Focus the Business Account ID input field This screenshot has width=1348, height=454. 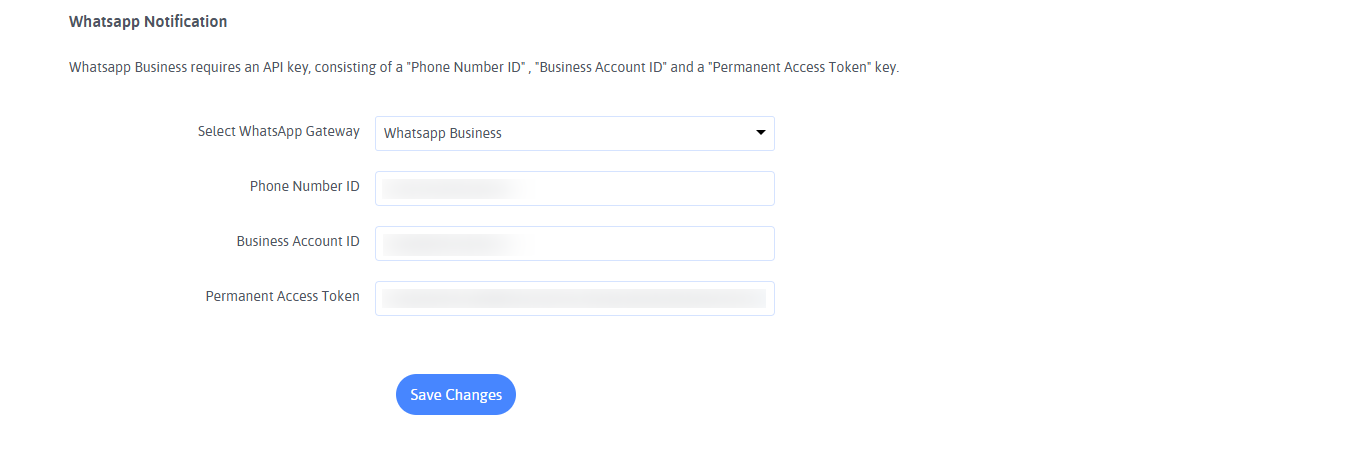click(574, 243)
